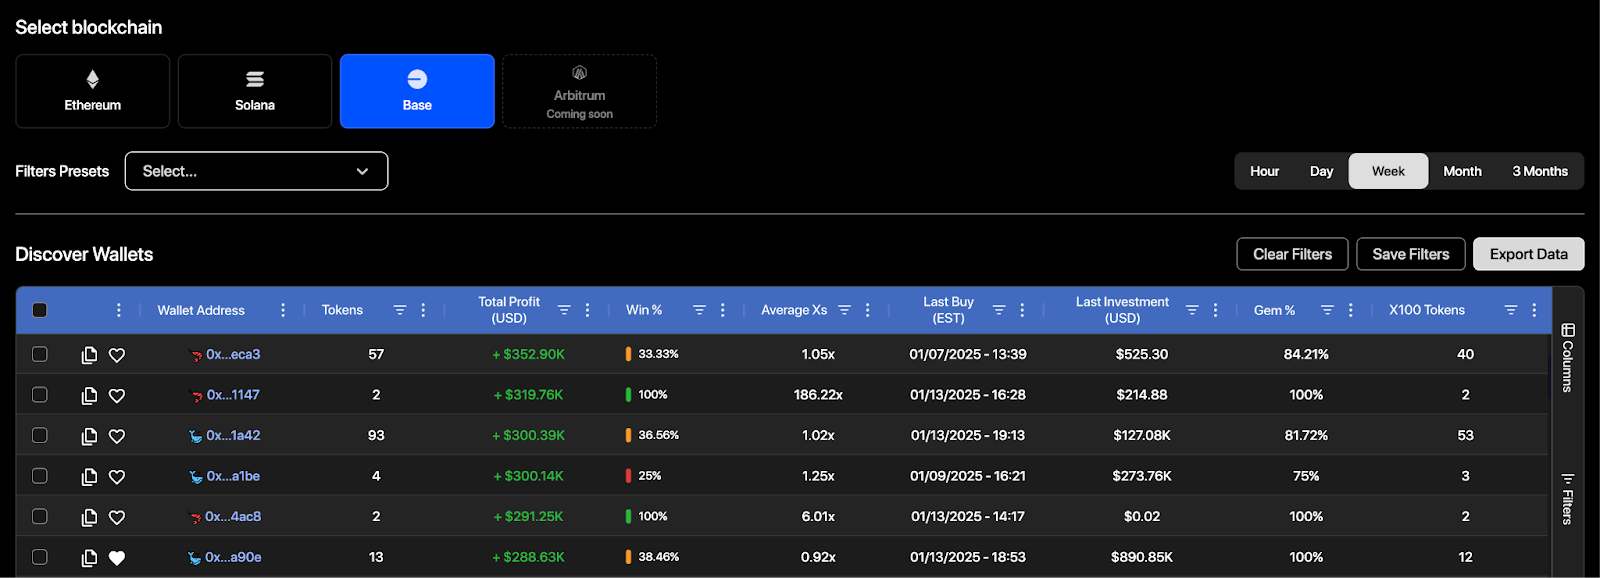Toggle select-all checkbox in table header

(x=40, y=310)
